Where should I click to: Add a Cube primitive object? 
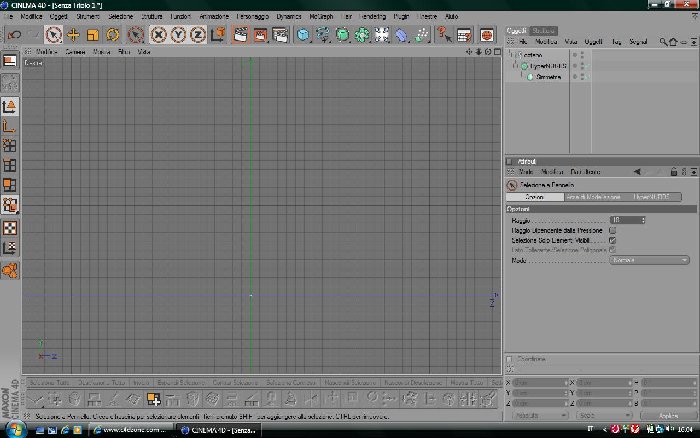click(x=303, y=34)
